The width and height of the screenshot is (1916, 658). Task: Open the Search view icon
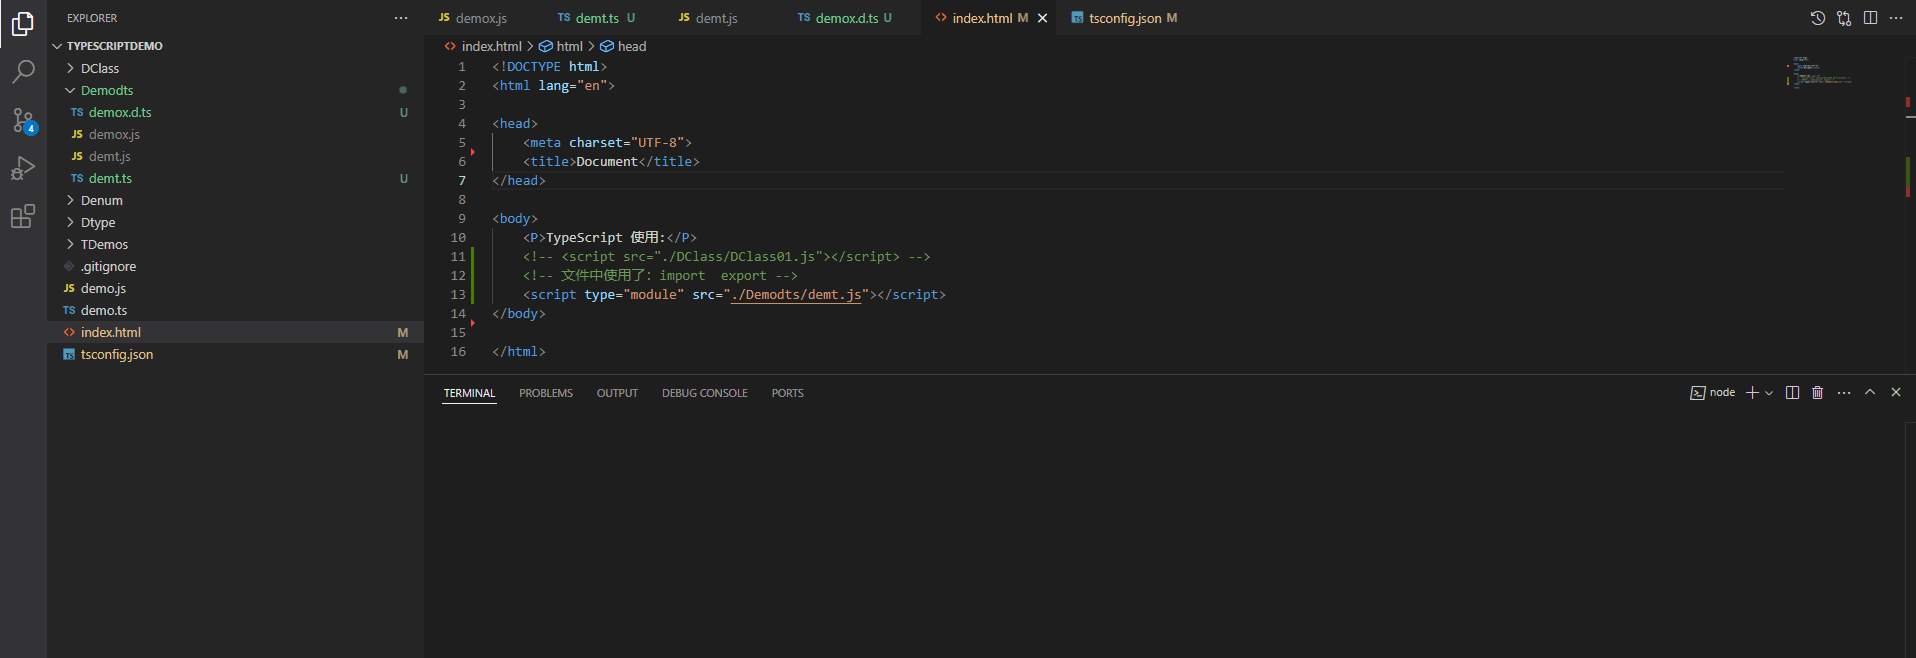[x=23, y=72]
